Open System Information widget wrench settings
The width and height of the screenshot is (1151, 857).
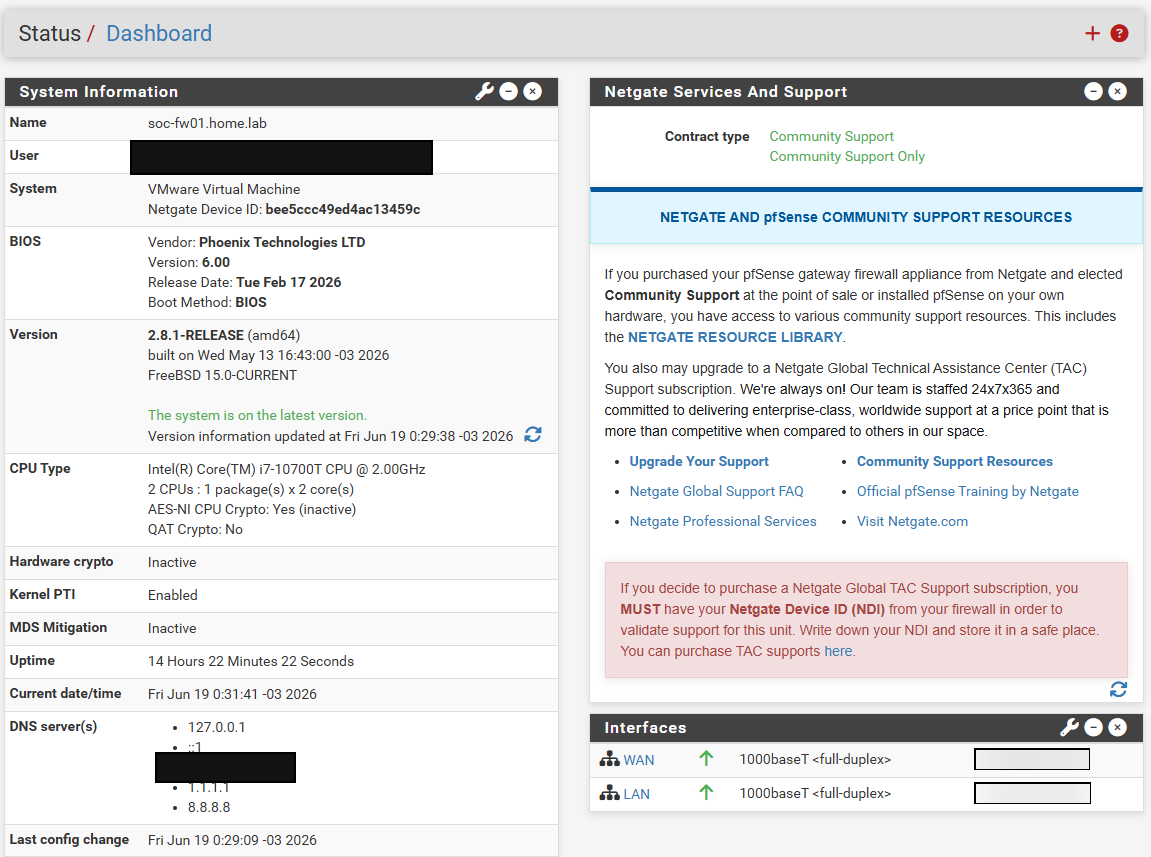tap(484, 91)
